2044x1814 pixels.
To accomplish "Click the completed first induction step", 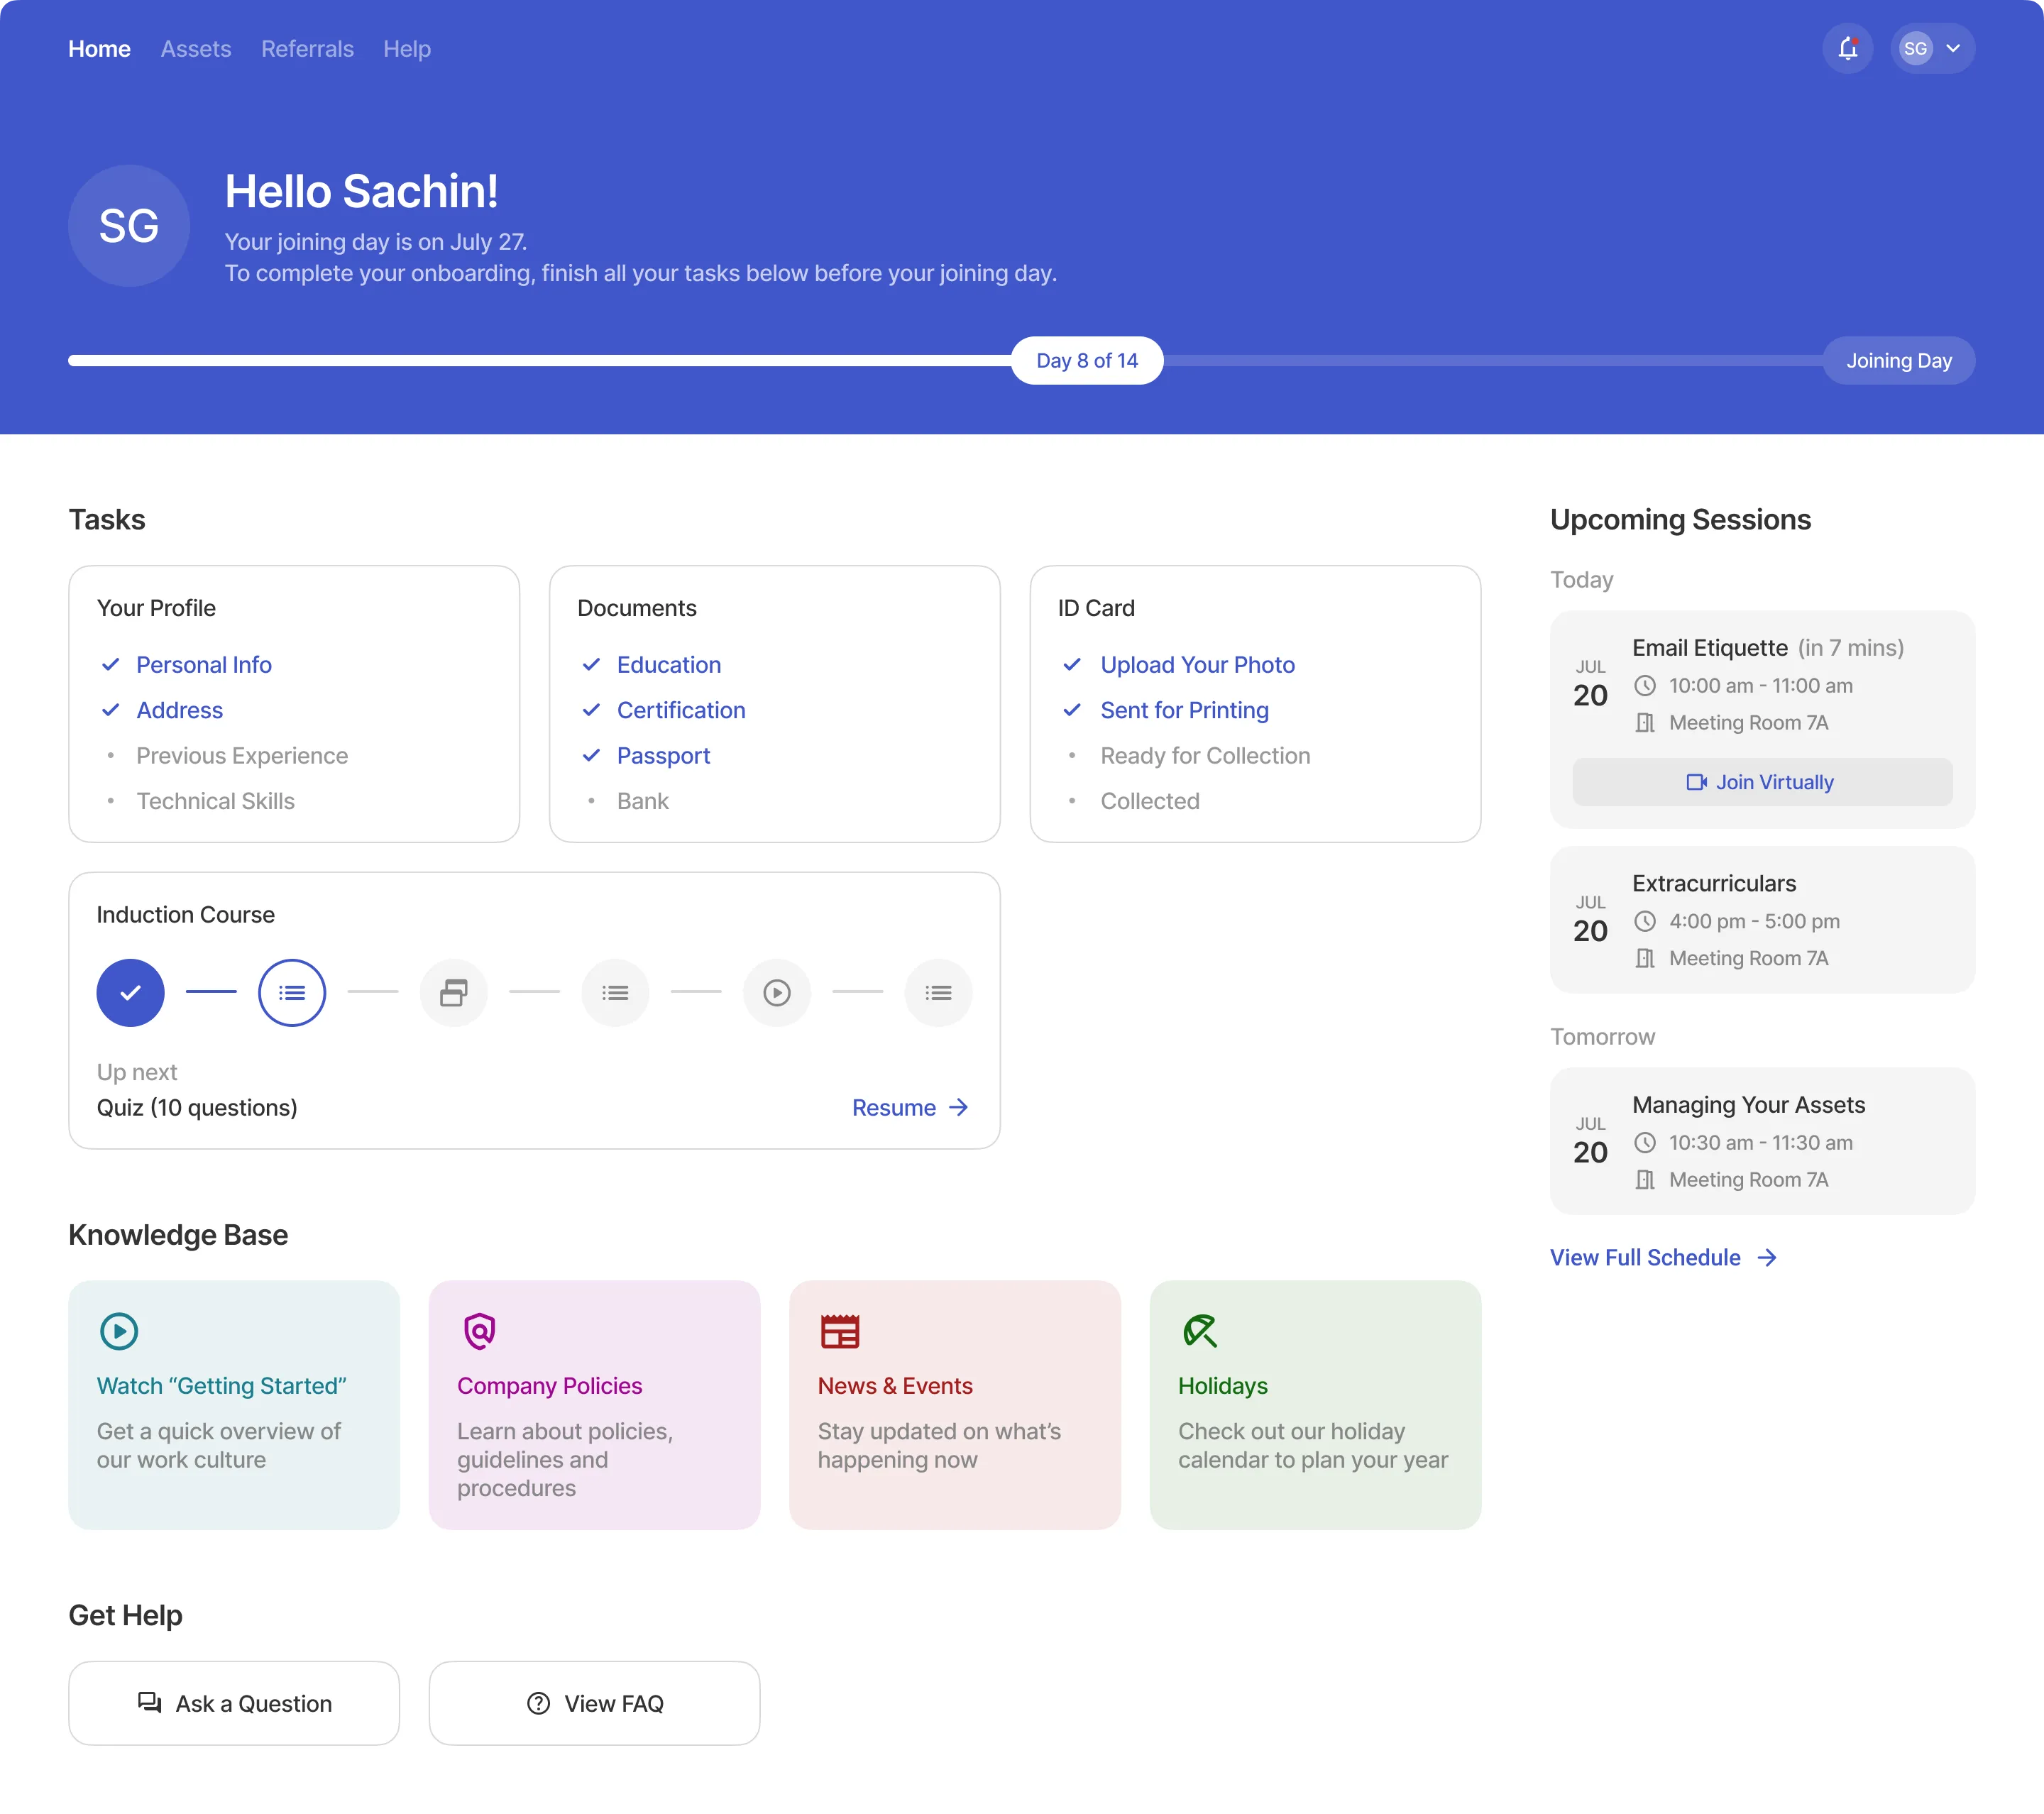I will tap(130, 992).
